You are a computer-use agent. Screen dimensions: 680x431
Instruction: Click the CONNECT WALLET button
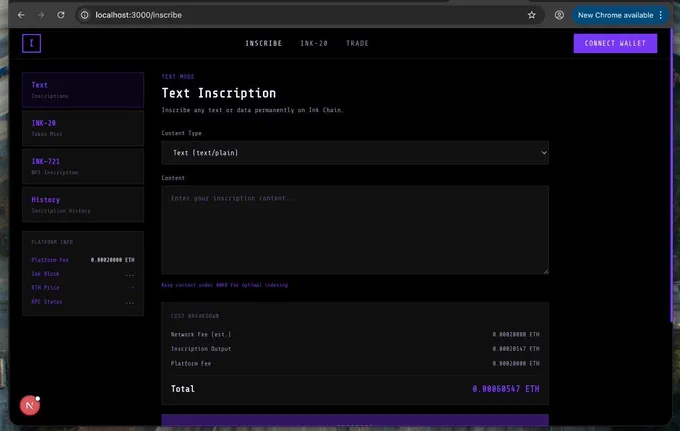tap(615, 43)
